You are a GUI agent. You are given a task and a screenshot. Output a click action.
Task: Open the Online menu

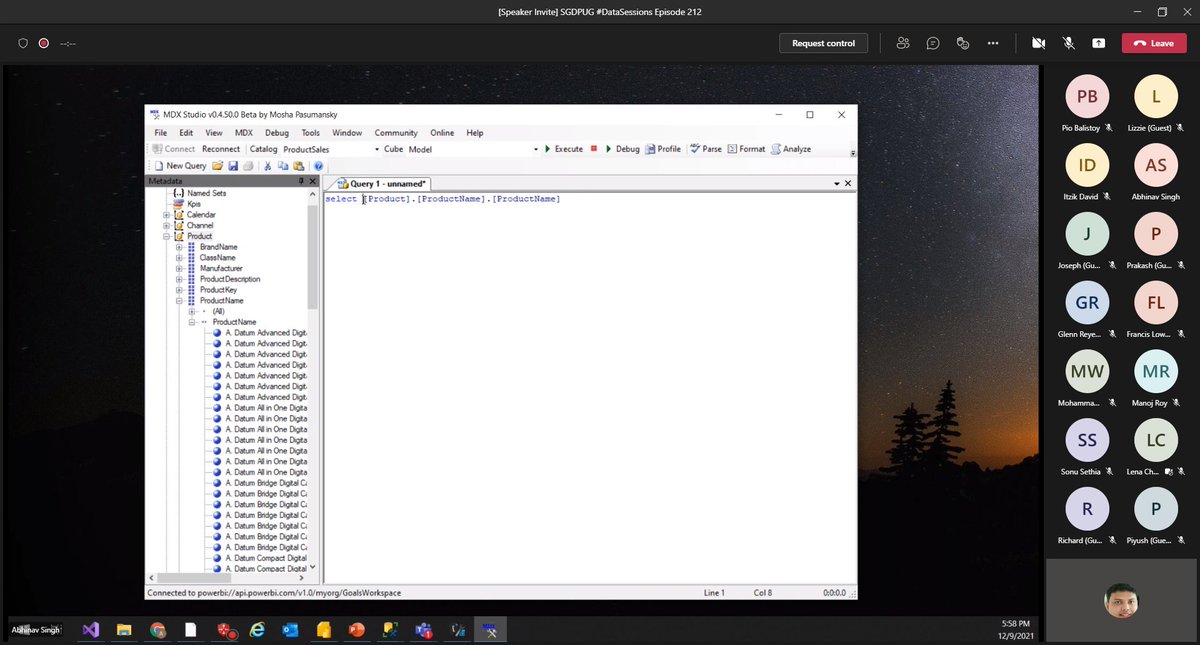[x=442, y=132]
